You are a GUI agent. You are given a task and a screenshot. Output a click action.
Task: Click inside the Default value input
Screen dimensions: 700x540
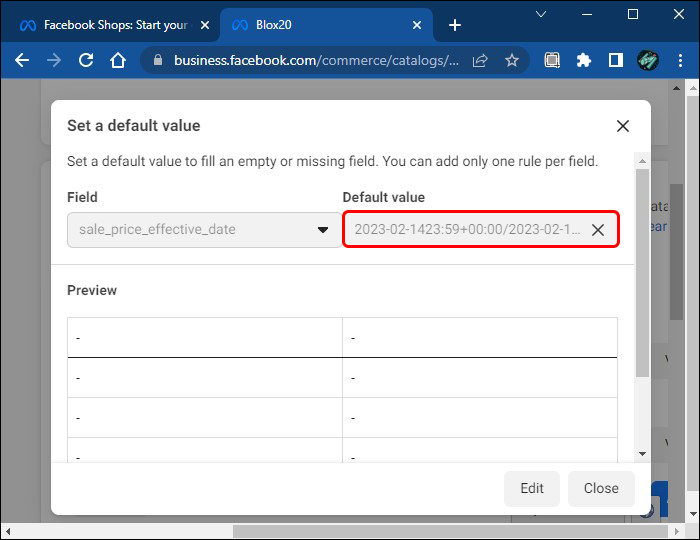click(466, 230)
